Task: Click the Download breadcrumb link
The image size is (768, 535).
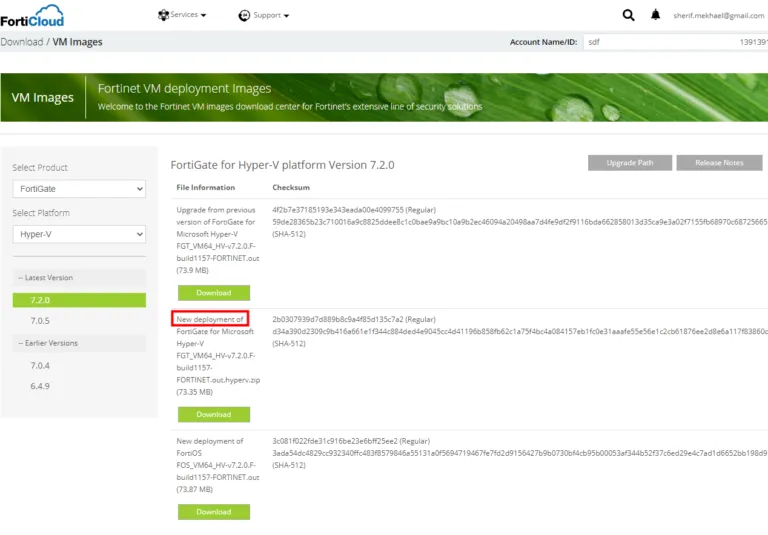Action: click(x=22, y=42)
